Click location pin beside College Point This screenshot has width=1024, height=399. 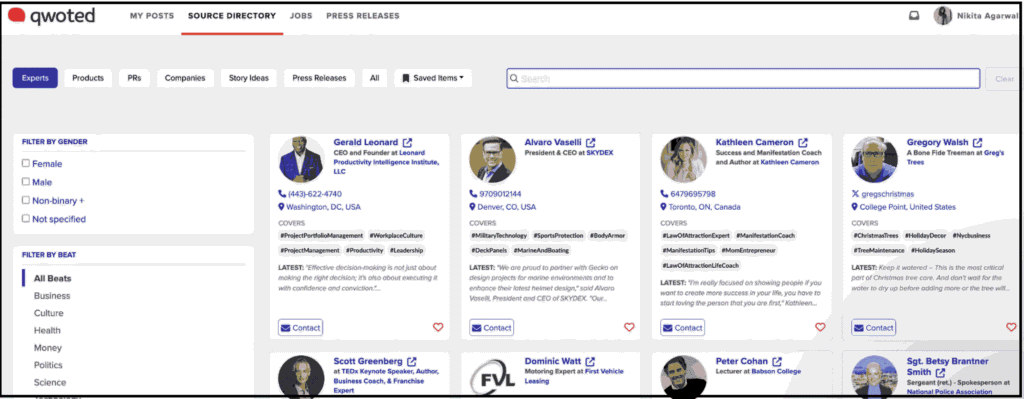(x=855, y=207)
